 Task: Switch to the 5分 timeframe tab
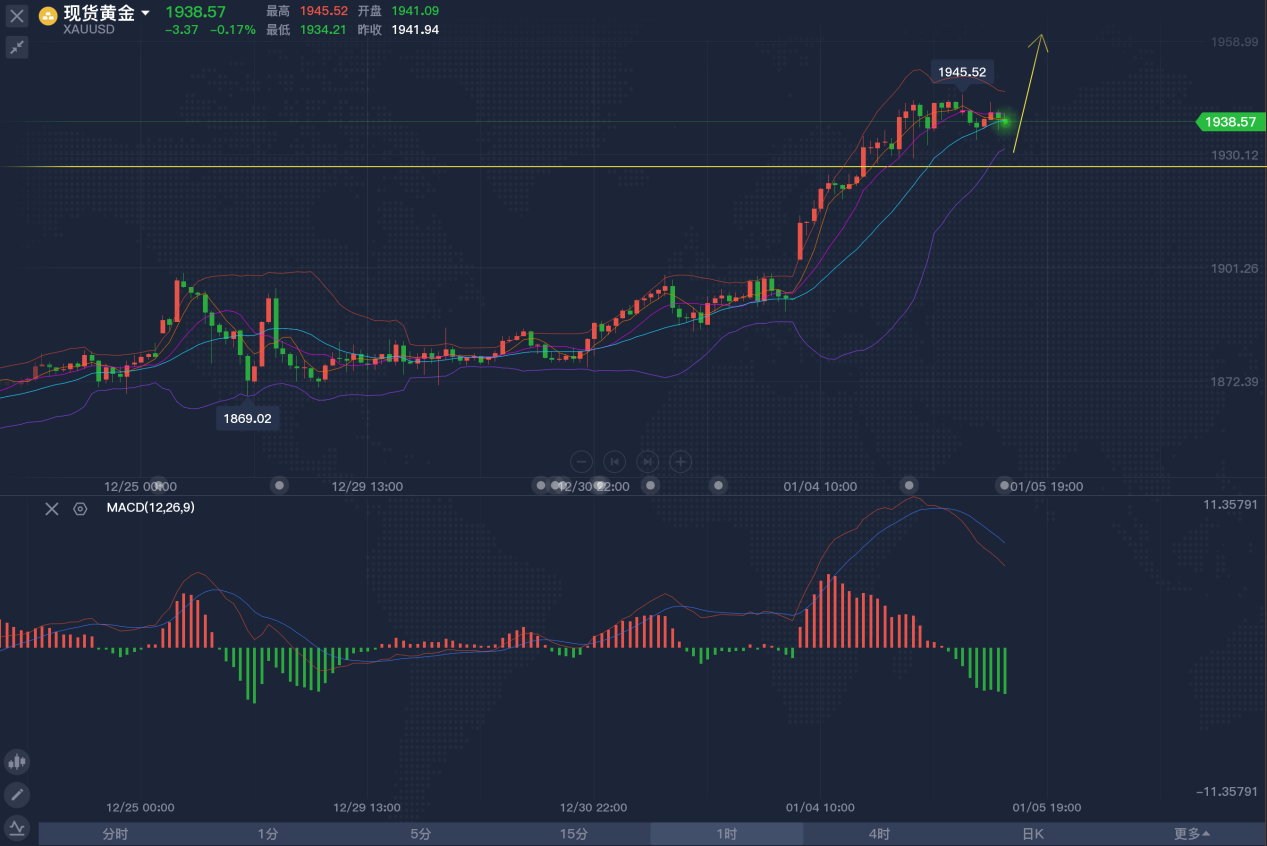pos(420,834)
